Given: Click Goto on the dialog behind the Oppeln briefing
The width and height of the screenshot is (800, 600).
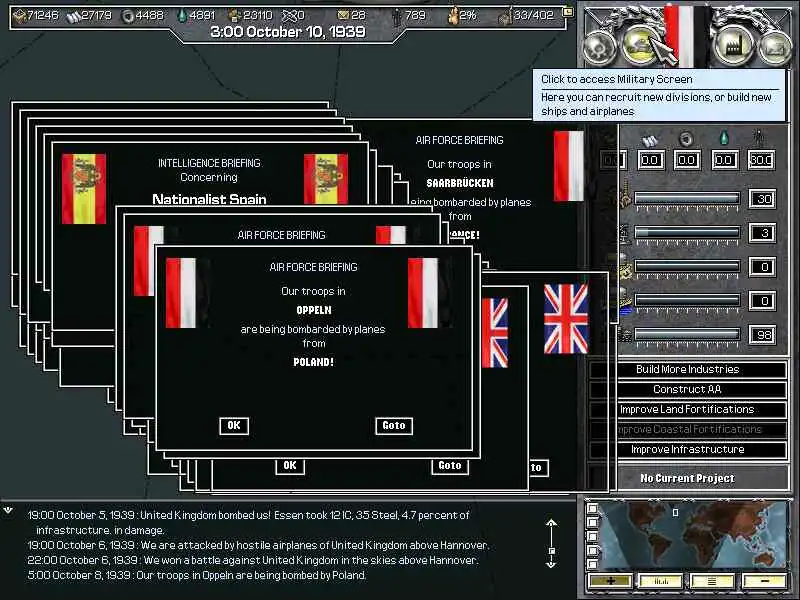Looking at the screenshot, I should [449, 466].
